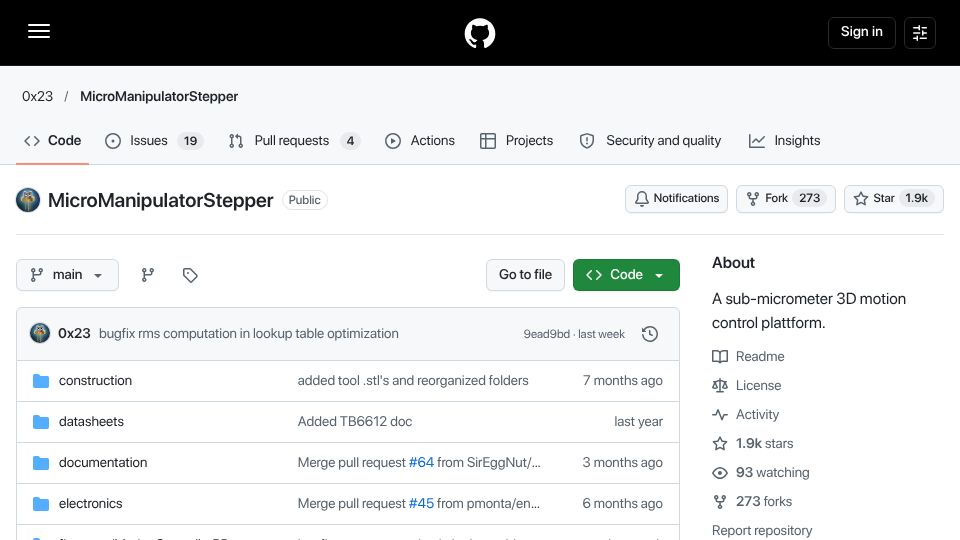Open the electronics folder
This screenshot has width=960, height=540.
[x=91, y=504]
